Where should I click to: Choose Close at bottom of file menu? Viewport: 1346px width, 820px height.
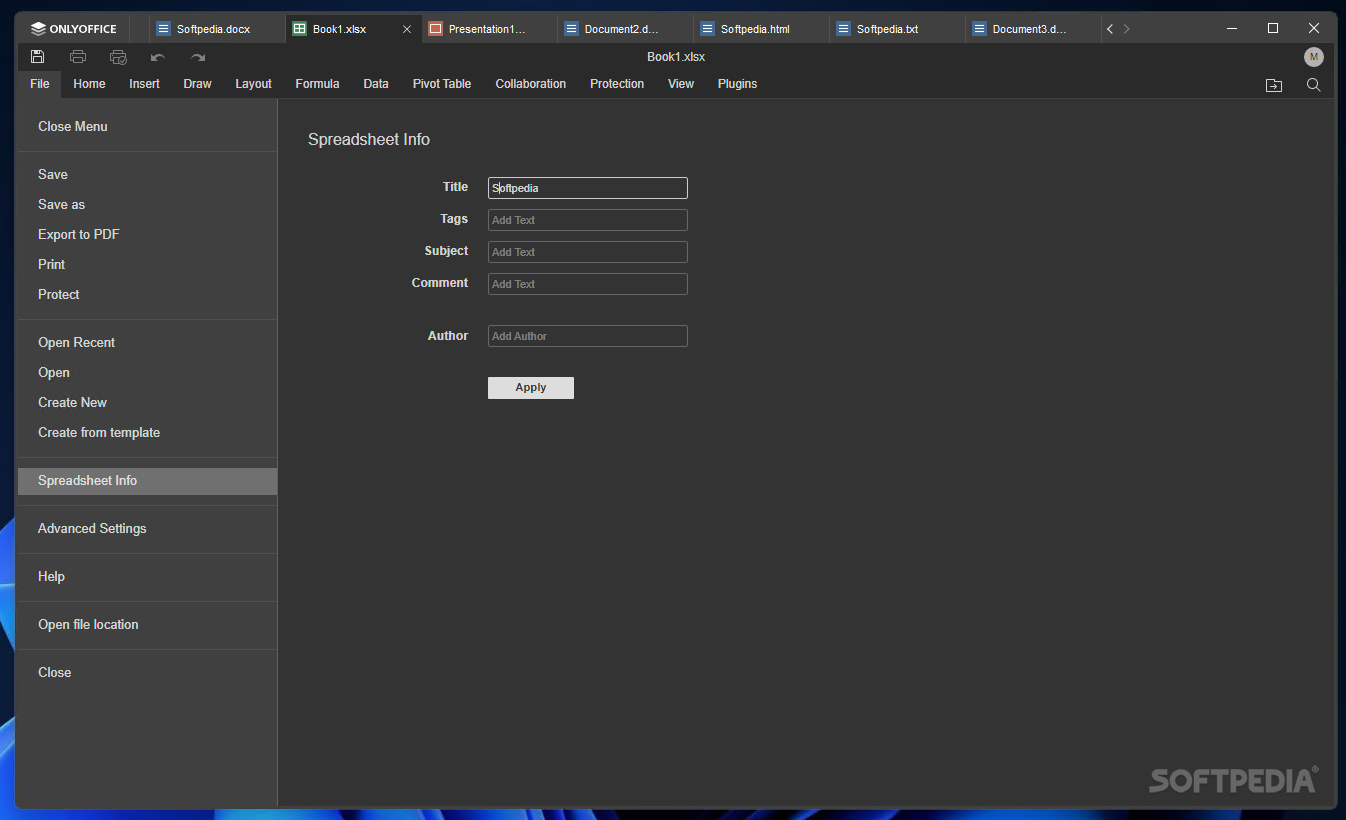click(147, 673)
